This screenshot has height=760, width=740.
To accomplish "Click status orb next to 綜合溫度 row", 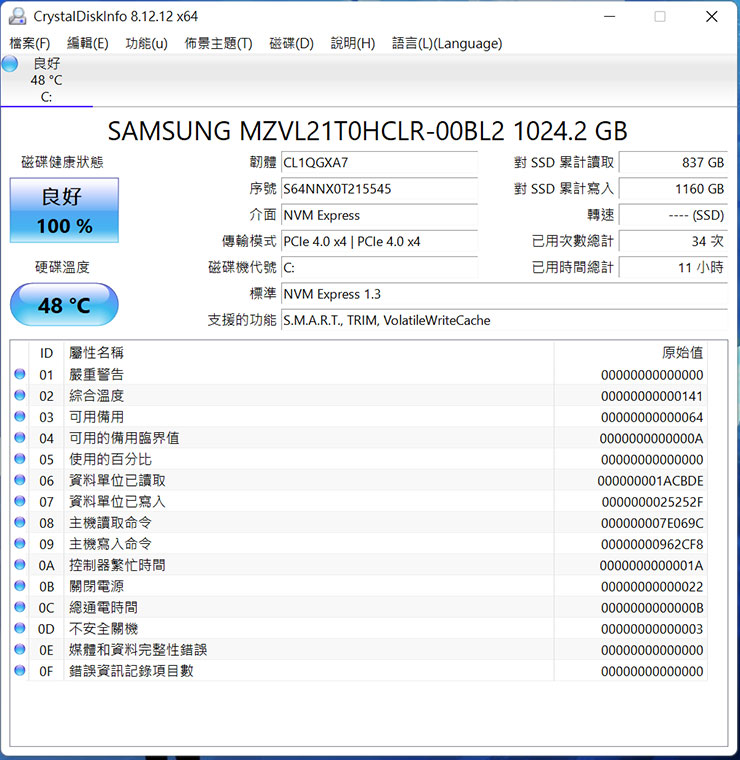I will [x=20, y=396].
